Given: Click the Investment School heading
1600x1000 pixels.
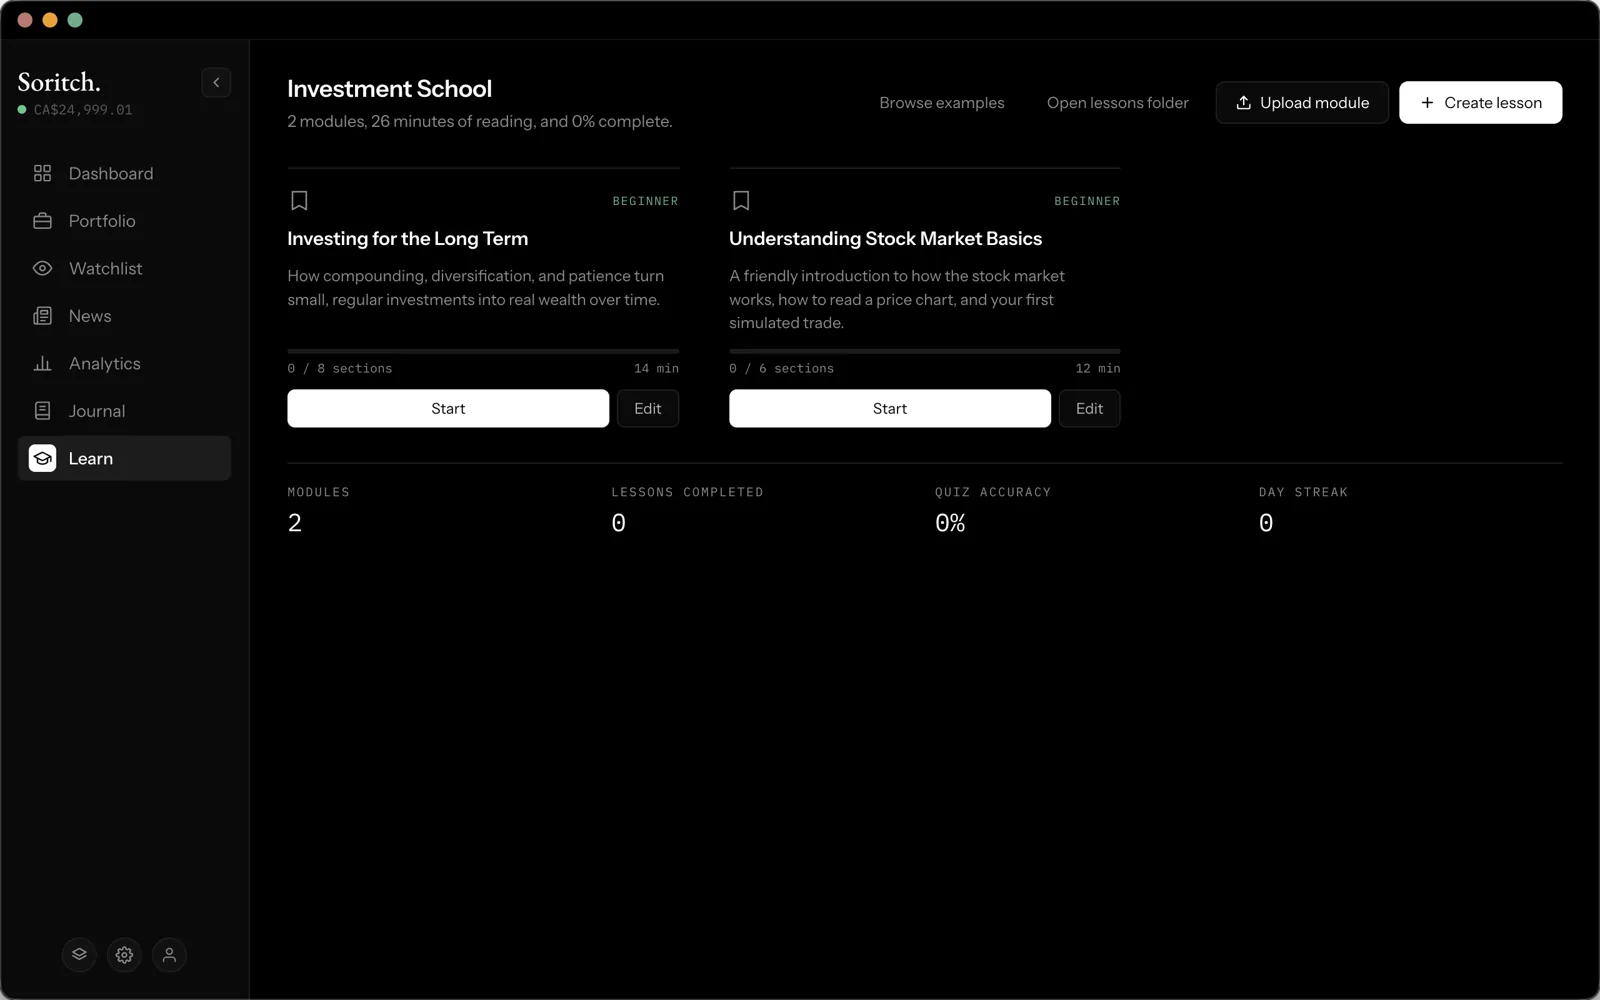Looking at the screenshot, I should click(390, 89).
